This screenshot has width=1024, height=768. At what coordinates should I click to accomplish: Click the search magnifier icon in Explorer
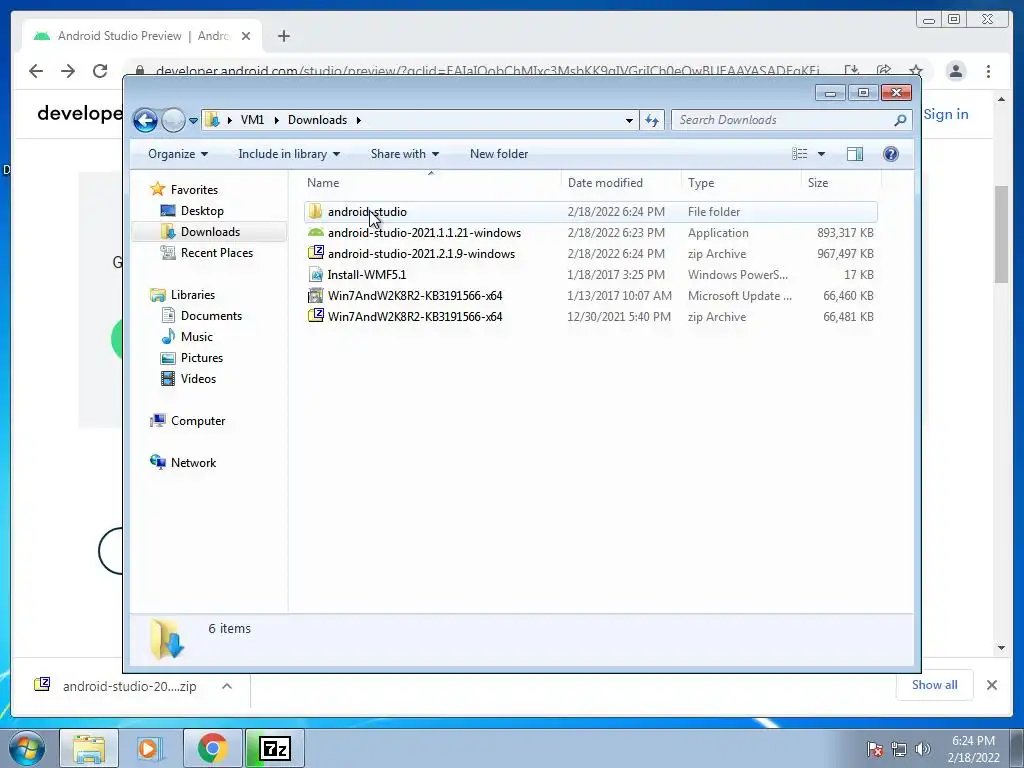pos(901,120)
